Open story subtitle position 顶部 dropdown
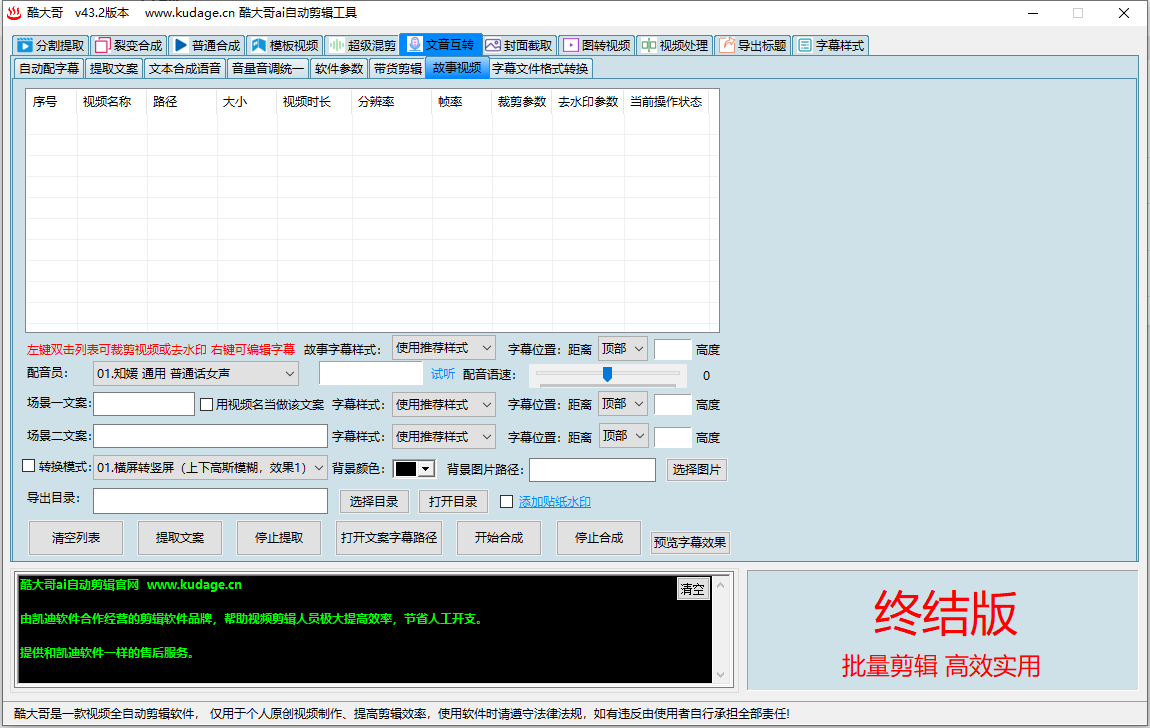 (623, 348)
